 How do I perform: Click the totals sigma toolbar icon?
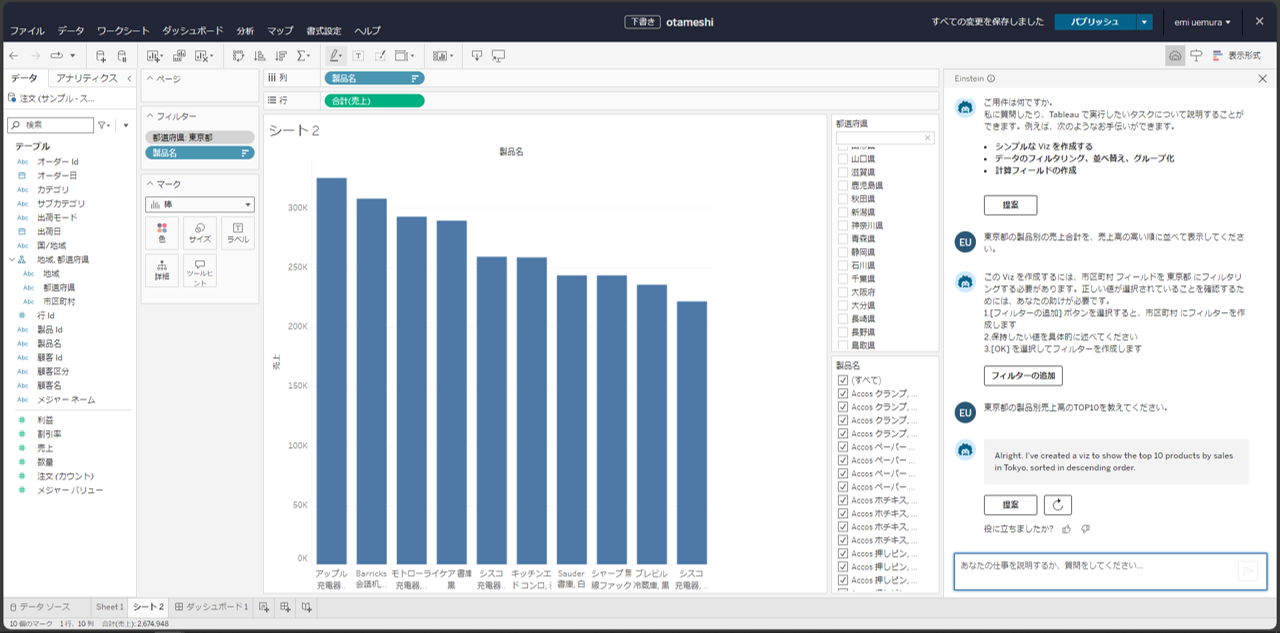coord(303,56)
